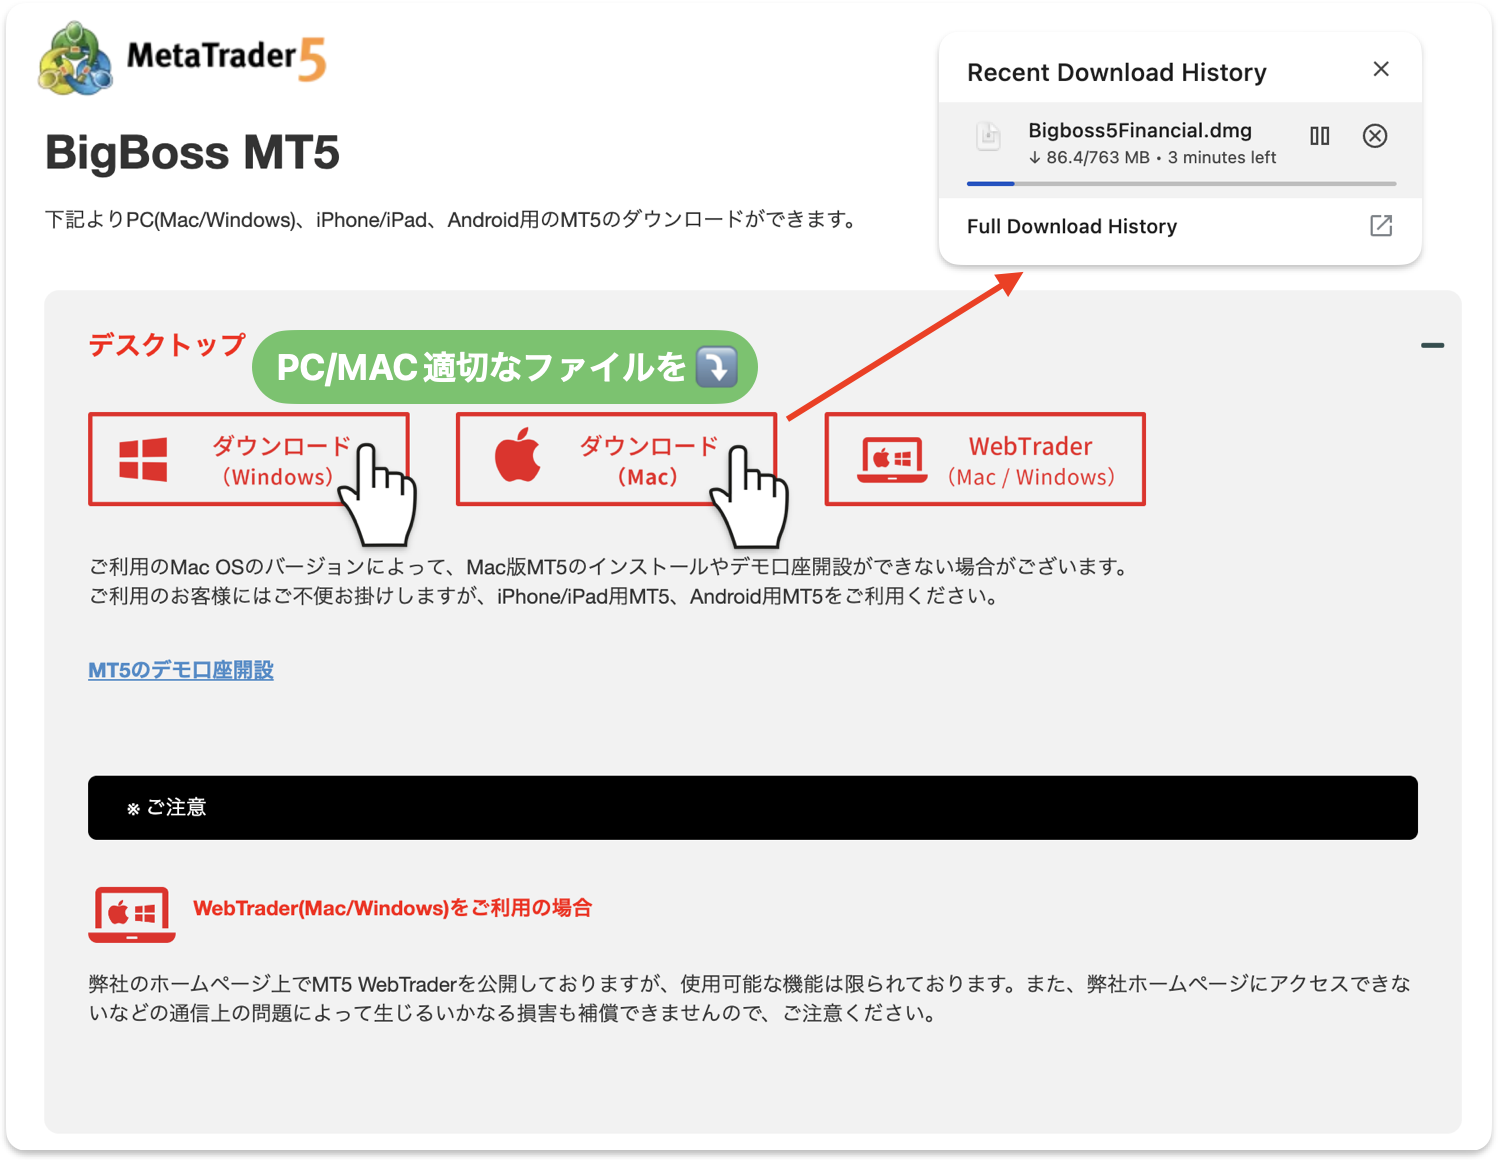The height and width of the screenshot is (1160, 1498).
Task: Click the デスクトップ section heading
Action: (167, 345)
